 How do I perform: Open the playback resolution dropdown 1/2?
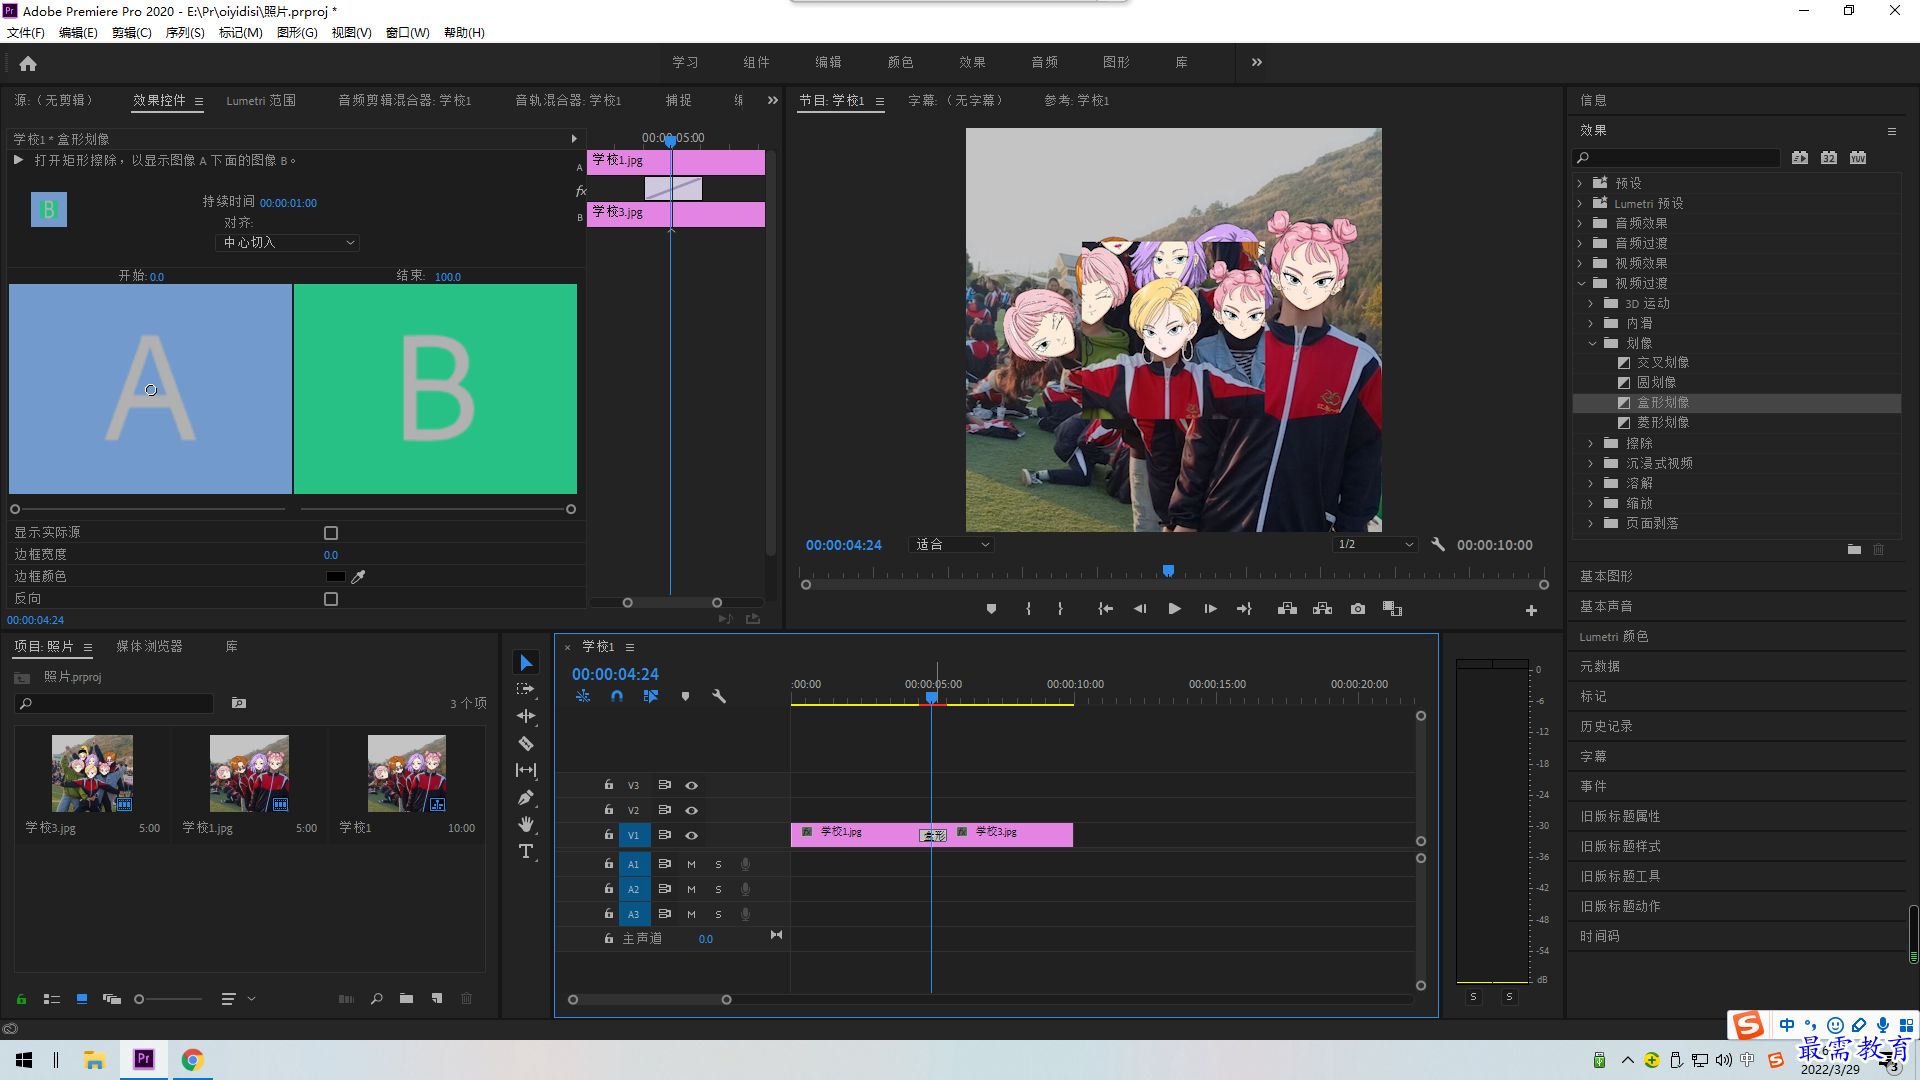[1376, 545]
